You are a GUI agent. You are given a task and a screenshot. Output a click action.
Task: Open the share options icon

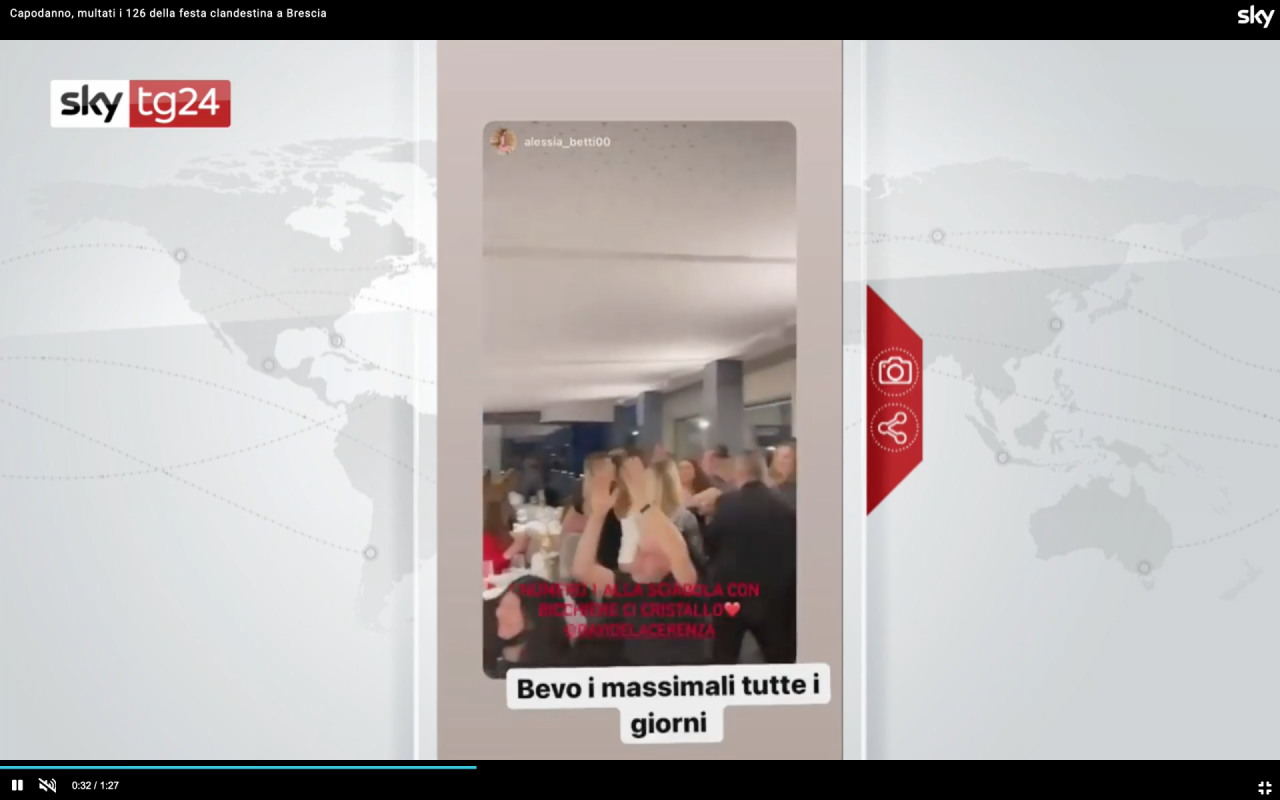[893, 428]
